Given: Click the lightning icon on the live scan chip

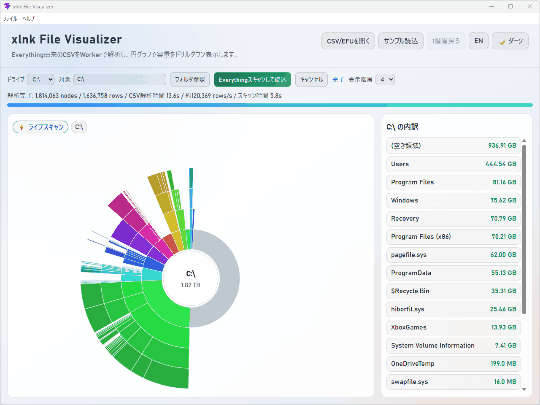Looking at the screenshot, I should click(x=21, y=127).
